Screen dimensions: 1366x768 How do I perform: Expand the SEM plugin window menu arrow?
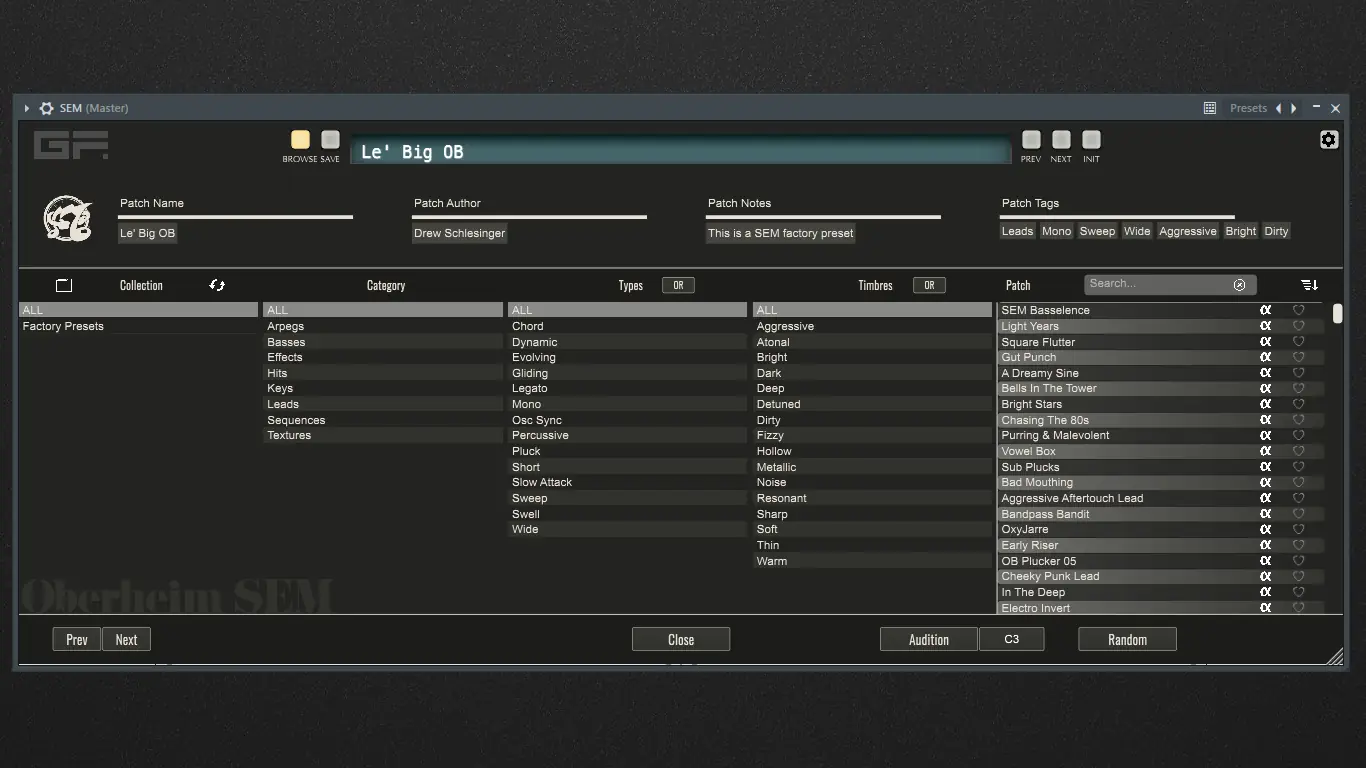[27, 108]
